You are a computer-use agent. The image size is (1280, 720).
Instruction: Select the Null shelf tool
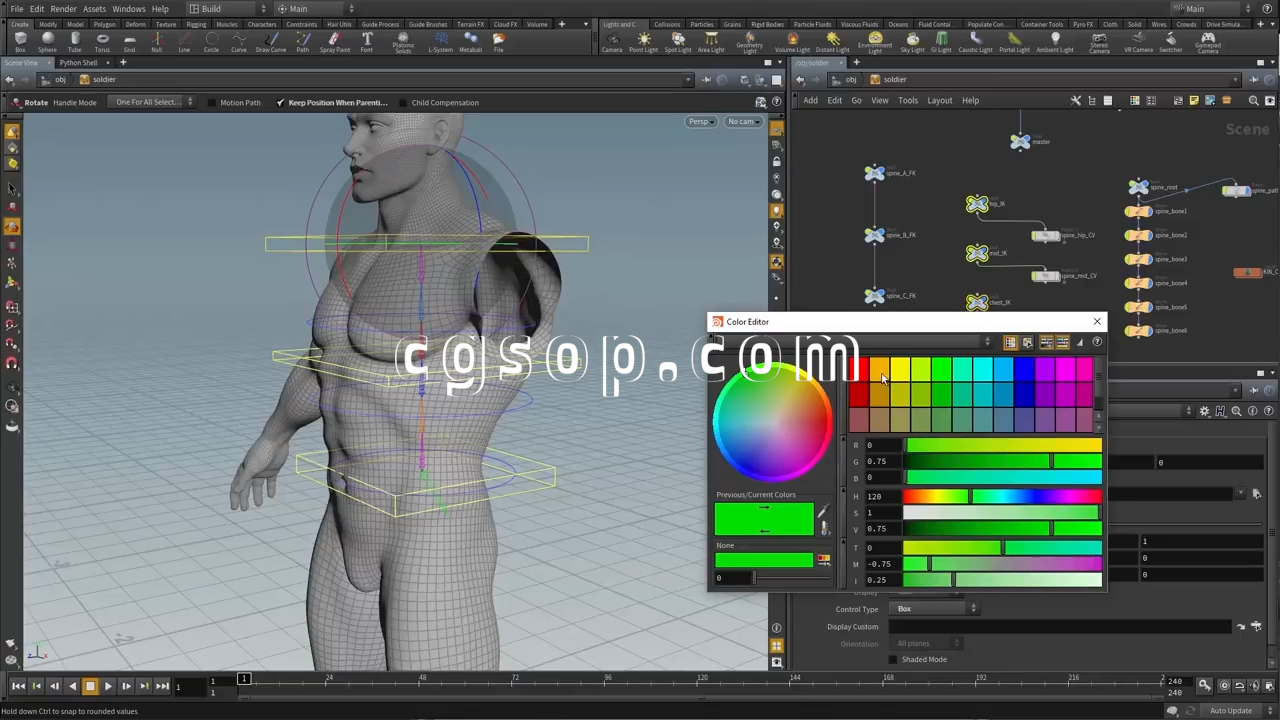pyautogui.click(x=156, y=42)
